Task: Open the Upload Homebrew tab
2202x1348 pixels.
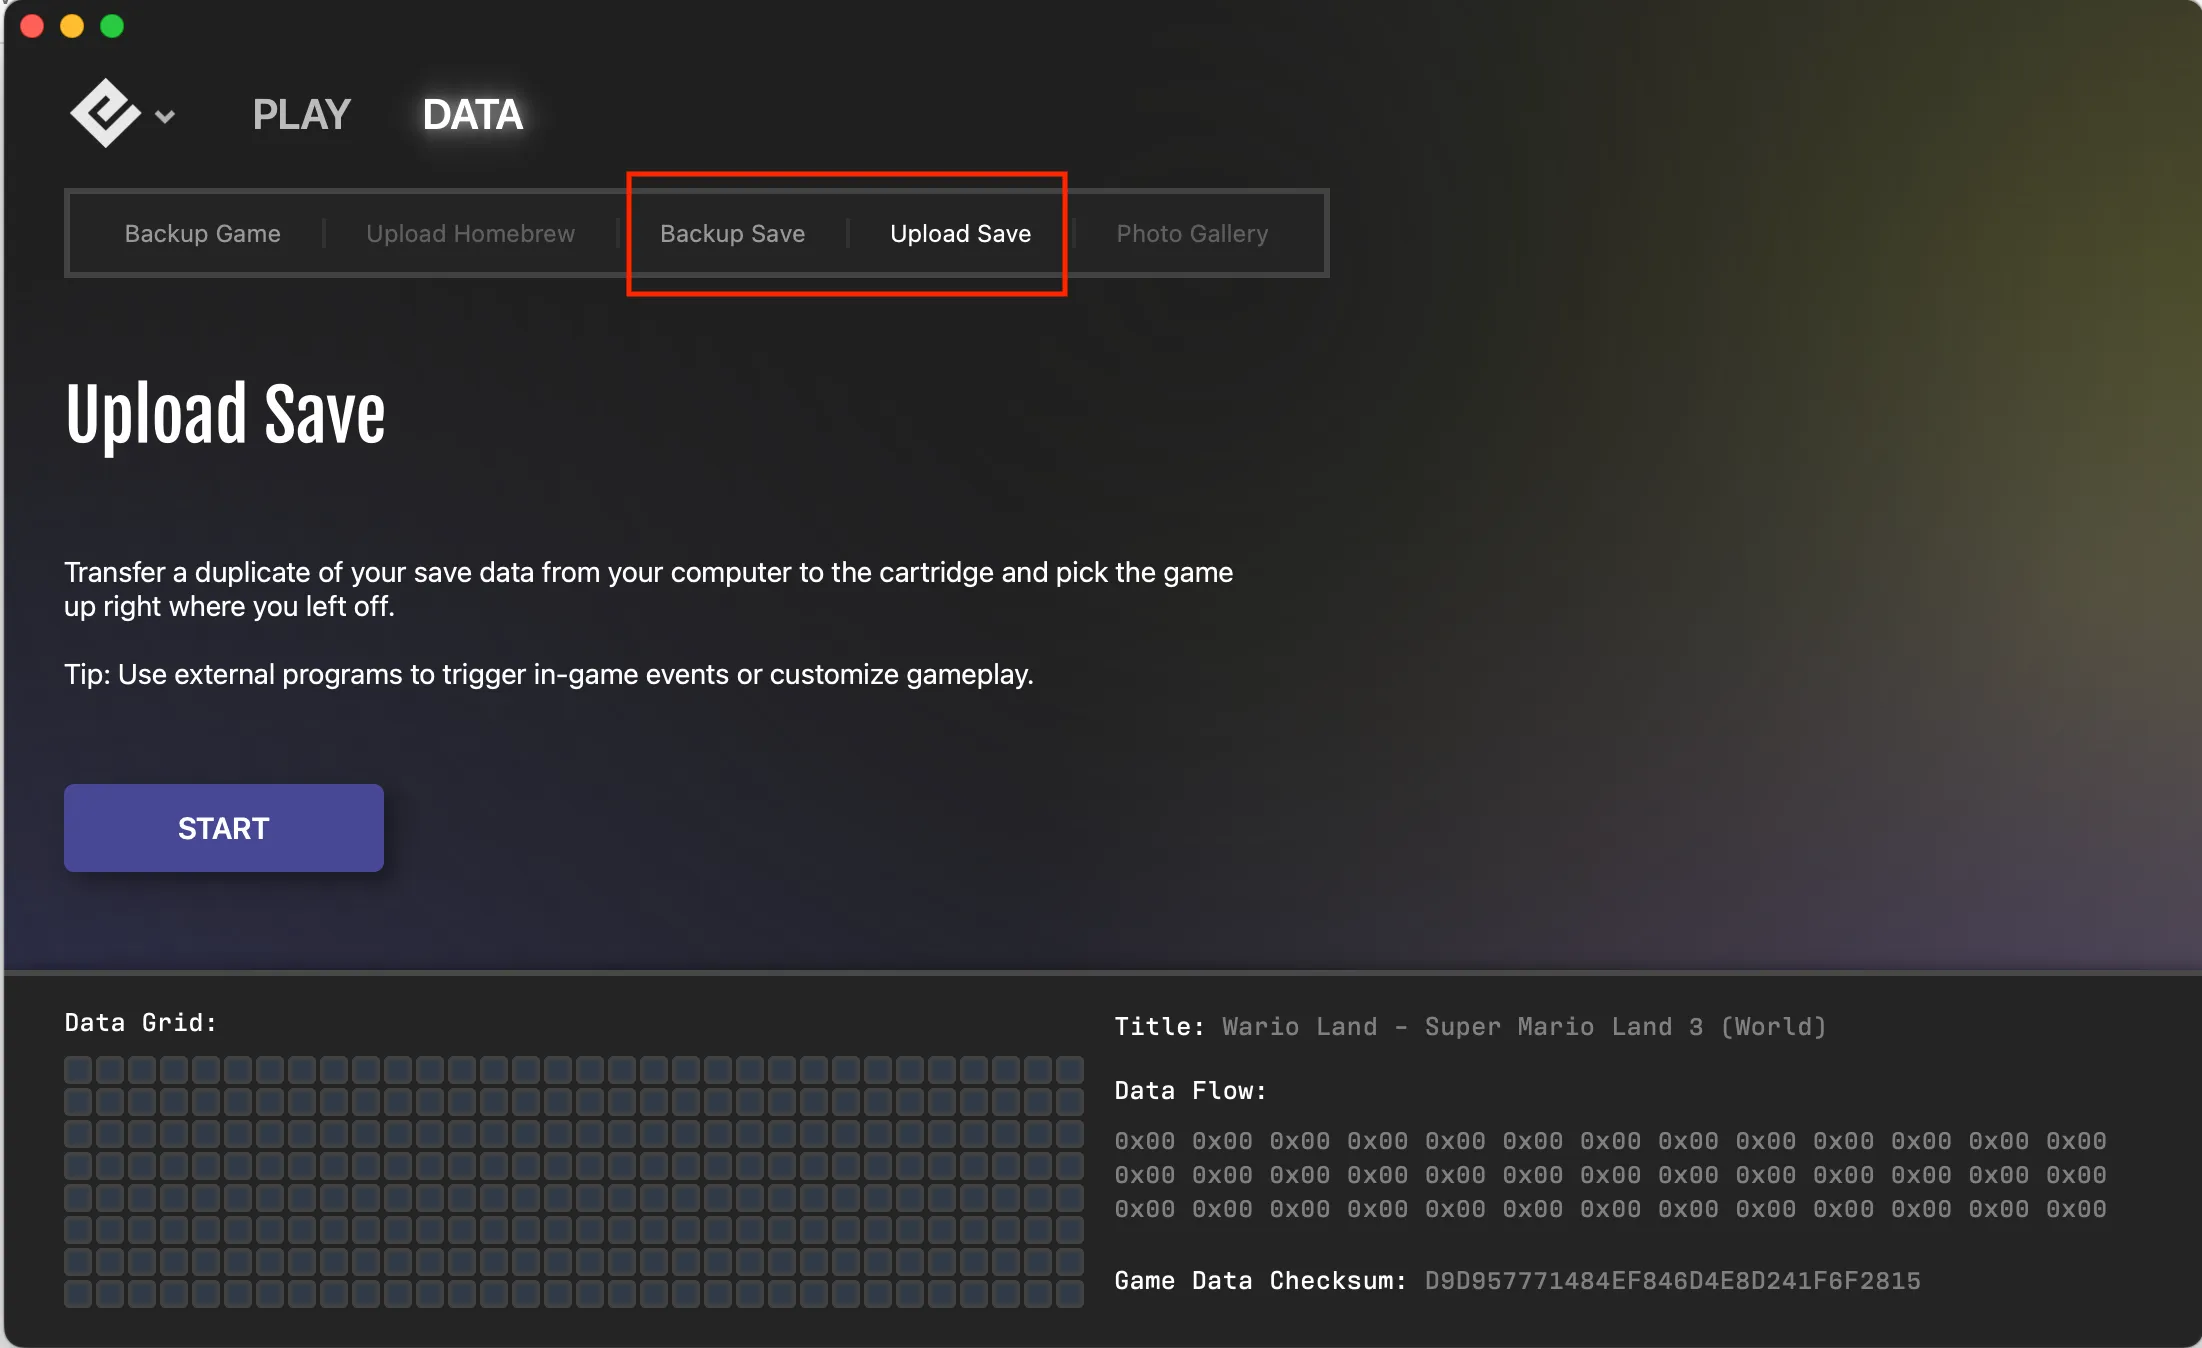Action: pyautogui.click(x=471, y=233)
